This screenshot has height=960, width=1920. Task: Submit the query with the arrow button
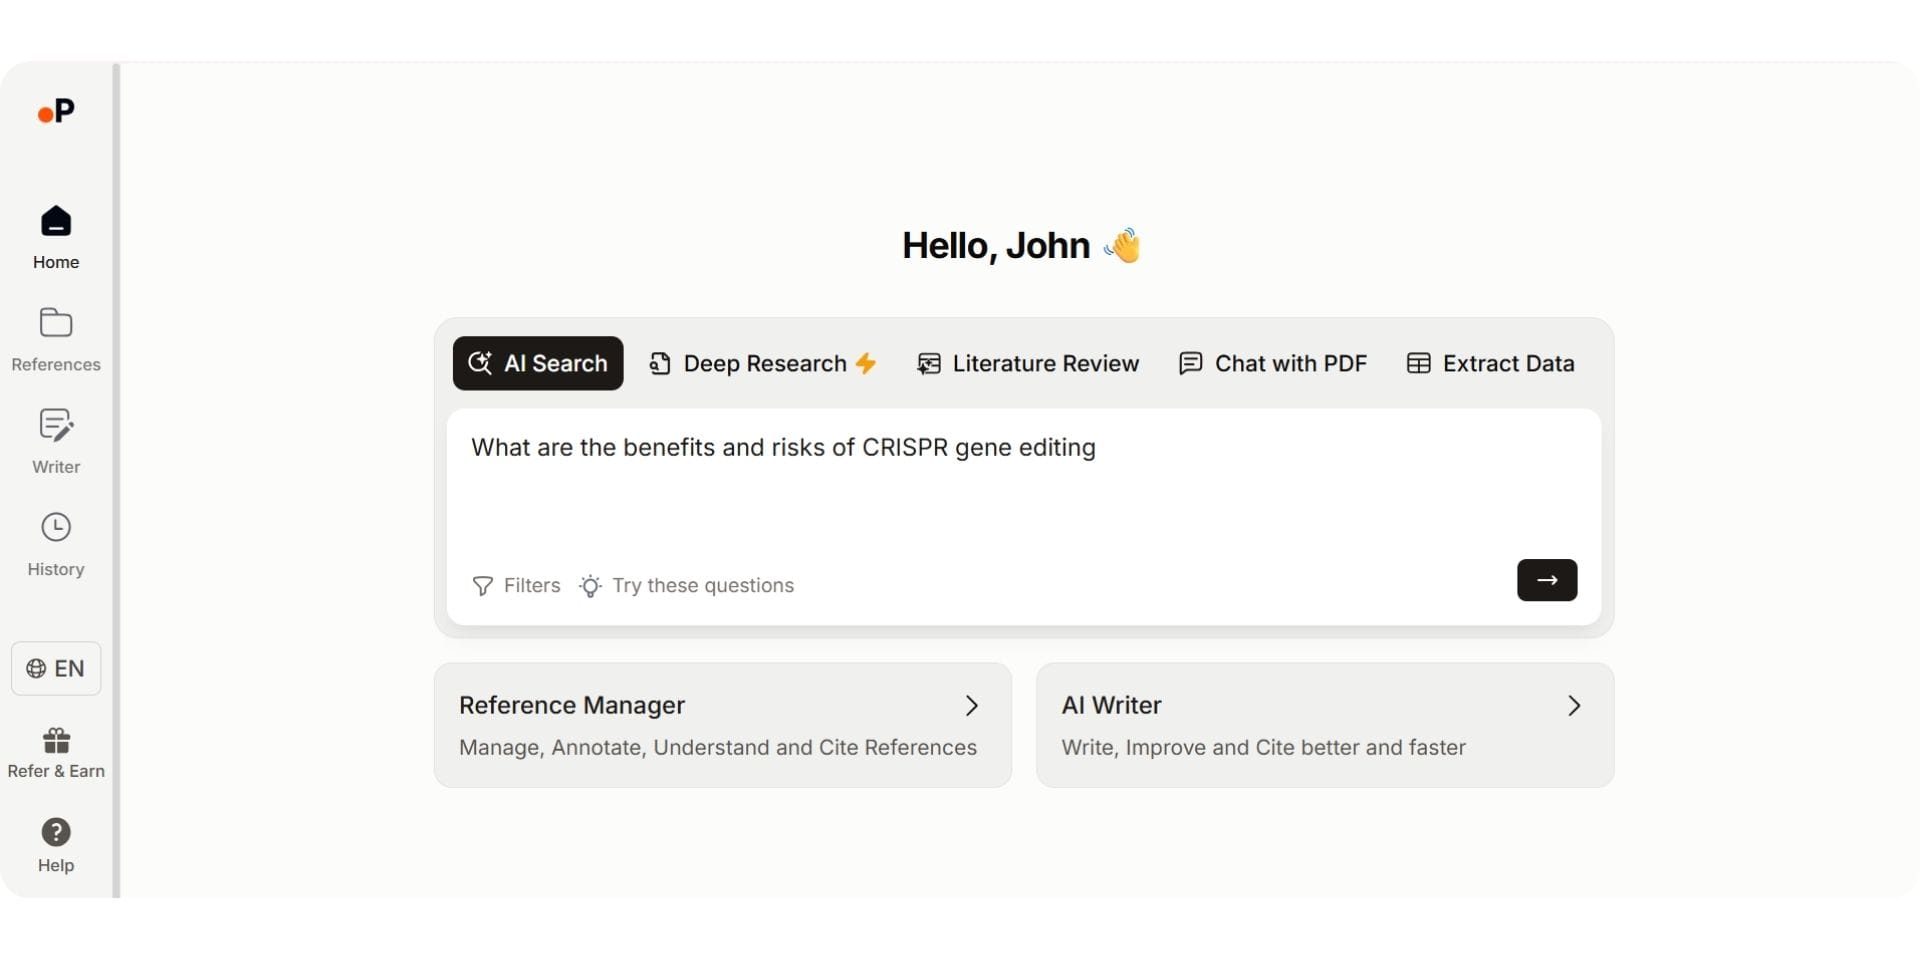[1546, 580]
